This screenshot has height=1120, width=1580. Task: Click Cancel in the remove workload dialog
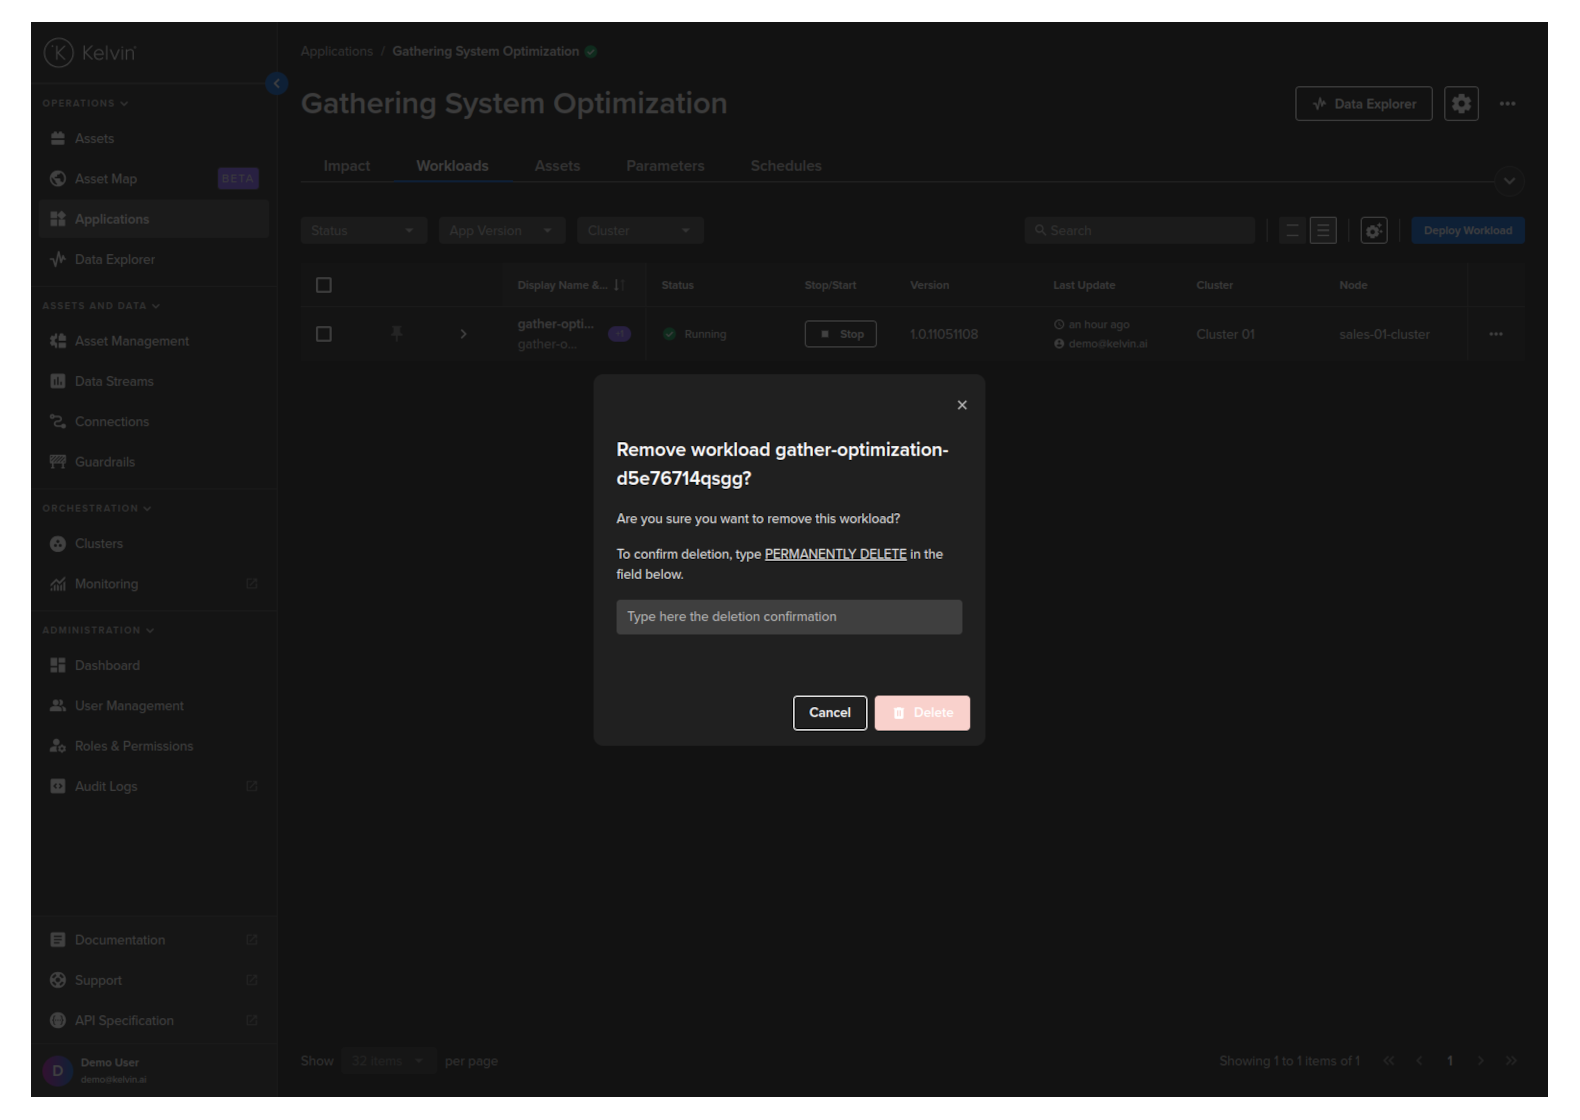(829, 713)
